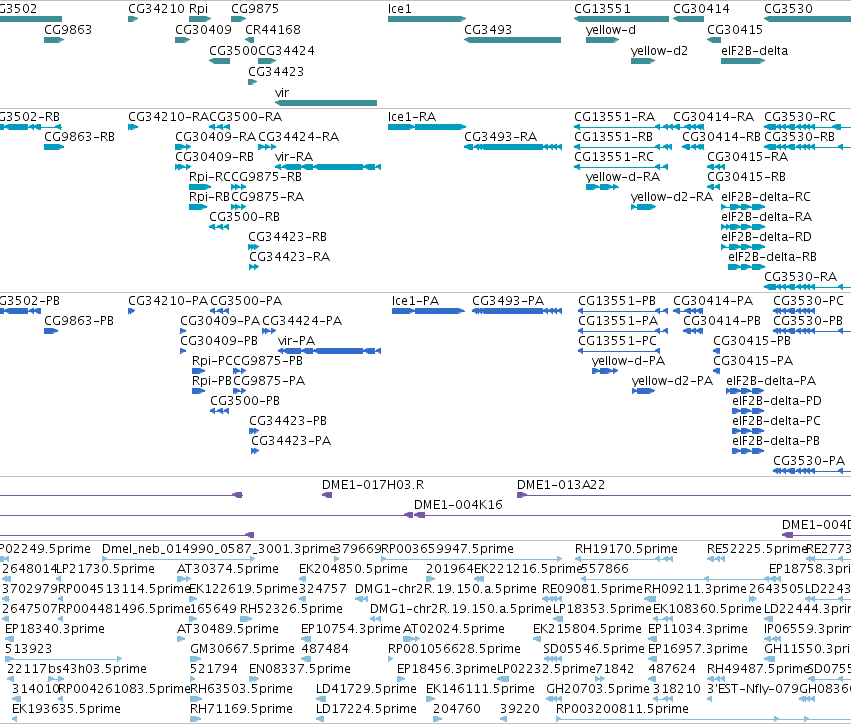Viewport: 851px width, 724px height.
Task: Select the RP003200811.5prime EST label
Action: (623, 709)
